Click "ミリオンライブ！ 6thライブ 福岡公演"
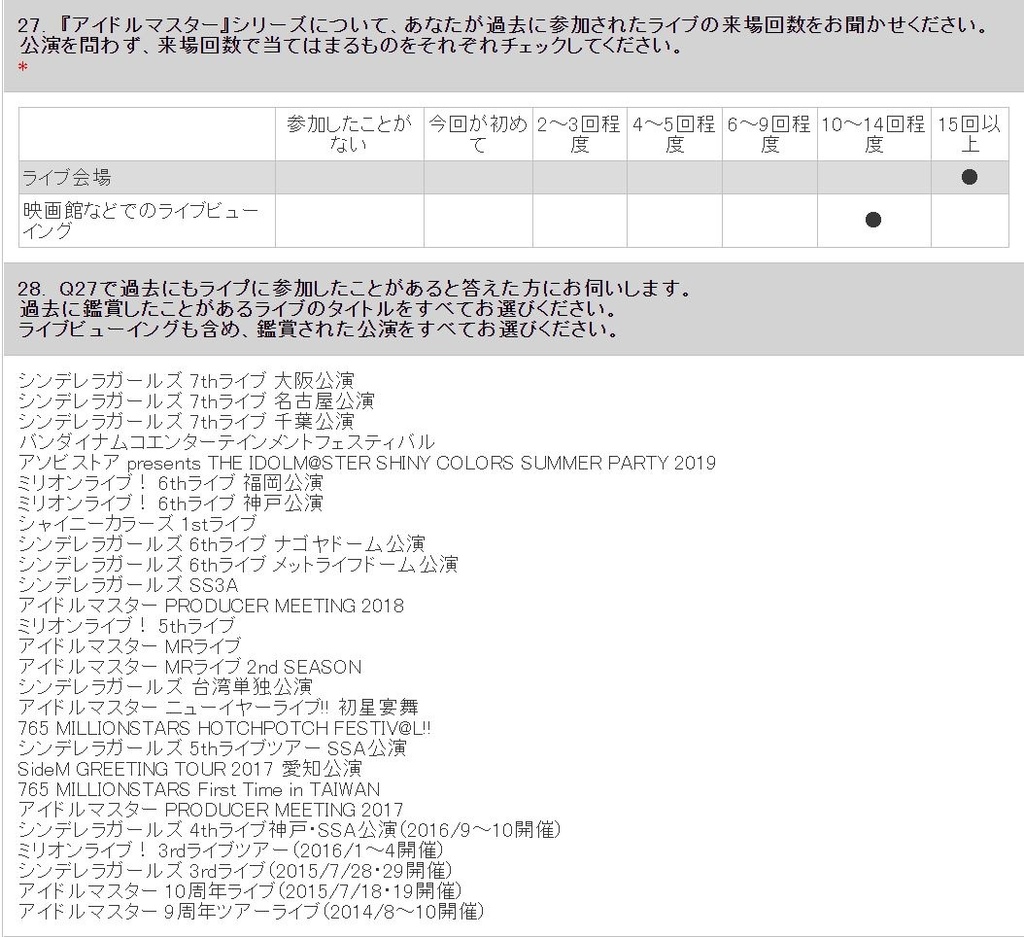The height and width of the screenshot is (937, 1024). point(171,483)
